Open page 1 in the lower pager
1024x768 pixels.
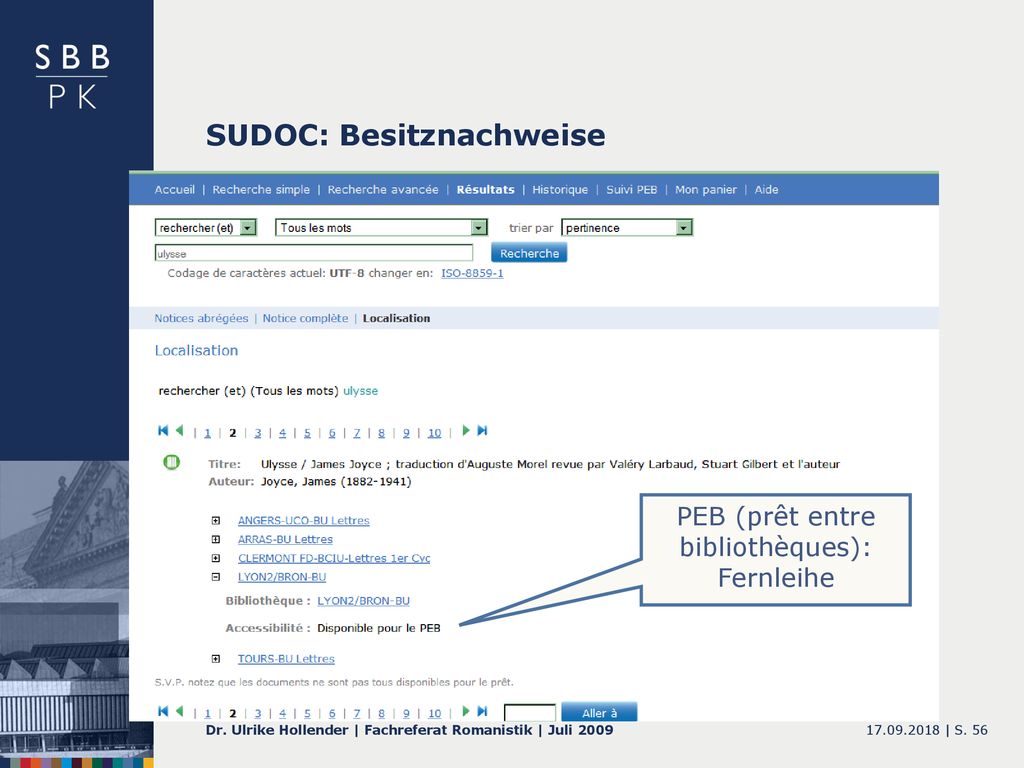pyautogui.click(x=208, y=713)
